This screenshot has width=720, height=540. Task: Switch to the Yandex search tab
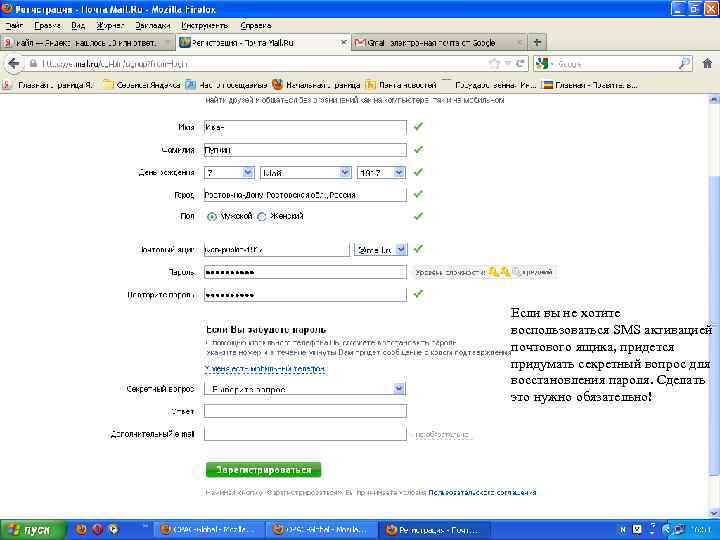(87, 43)
